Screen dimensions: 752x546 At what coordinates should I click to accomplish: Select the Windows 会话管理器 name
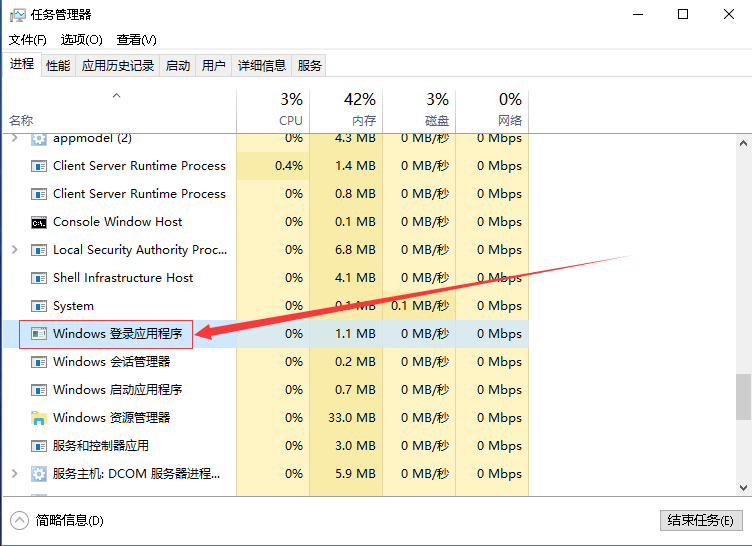(112, 362)
